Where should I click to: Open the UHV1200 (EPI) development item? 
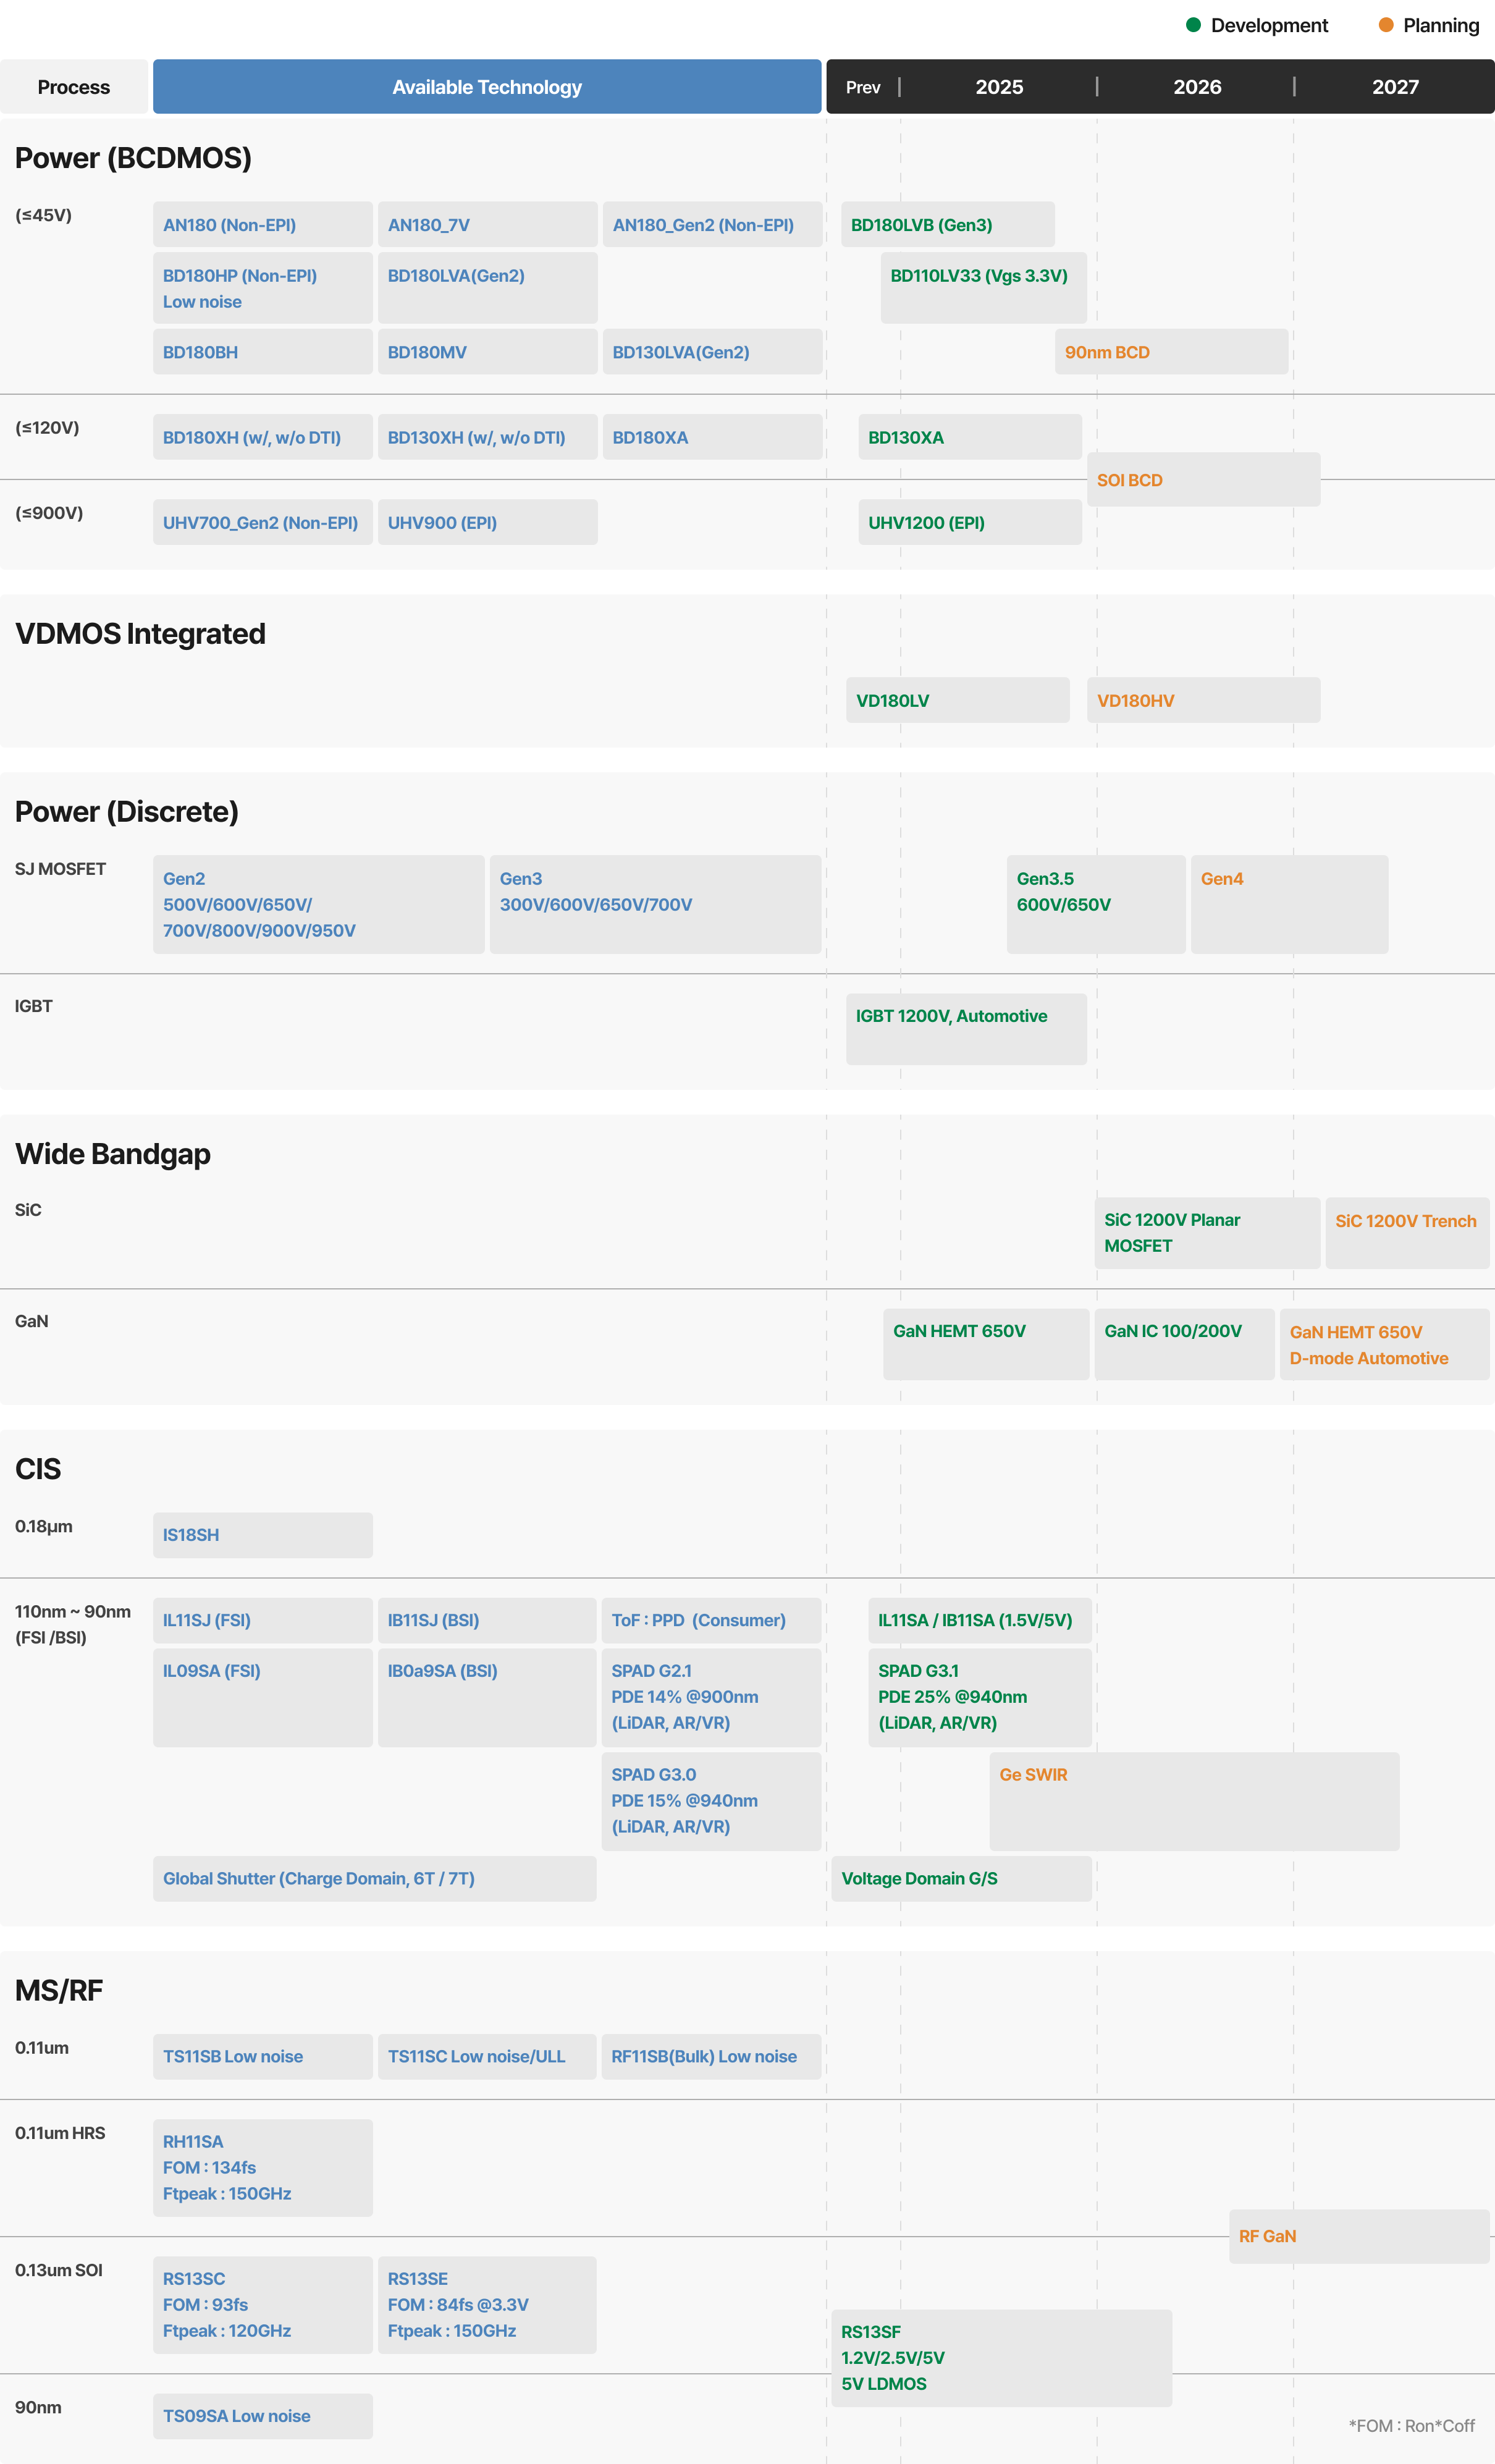(969, 523)
